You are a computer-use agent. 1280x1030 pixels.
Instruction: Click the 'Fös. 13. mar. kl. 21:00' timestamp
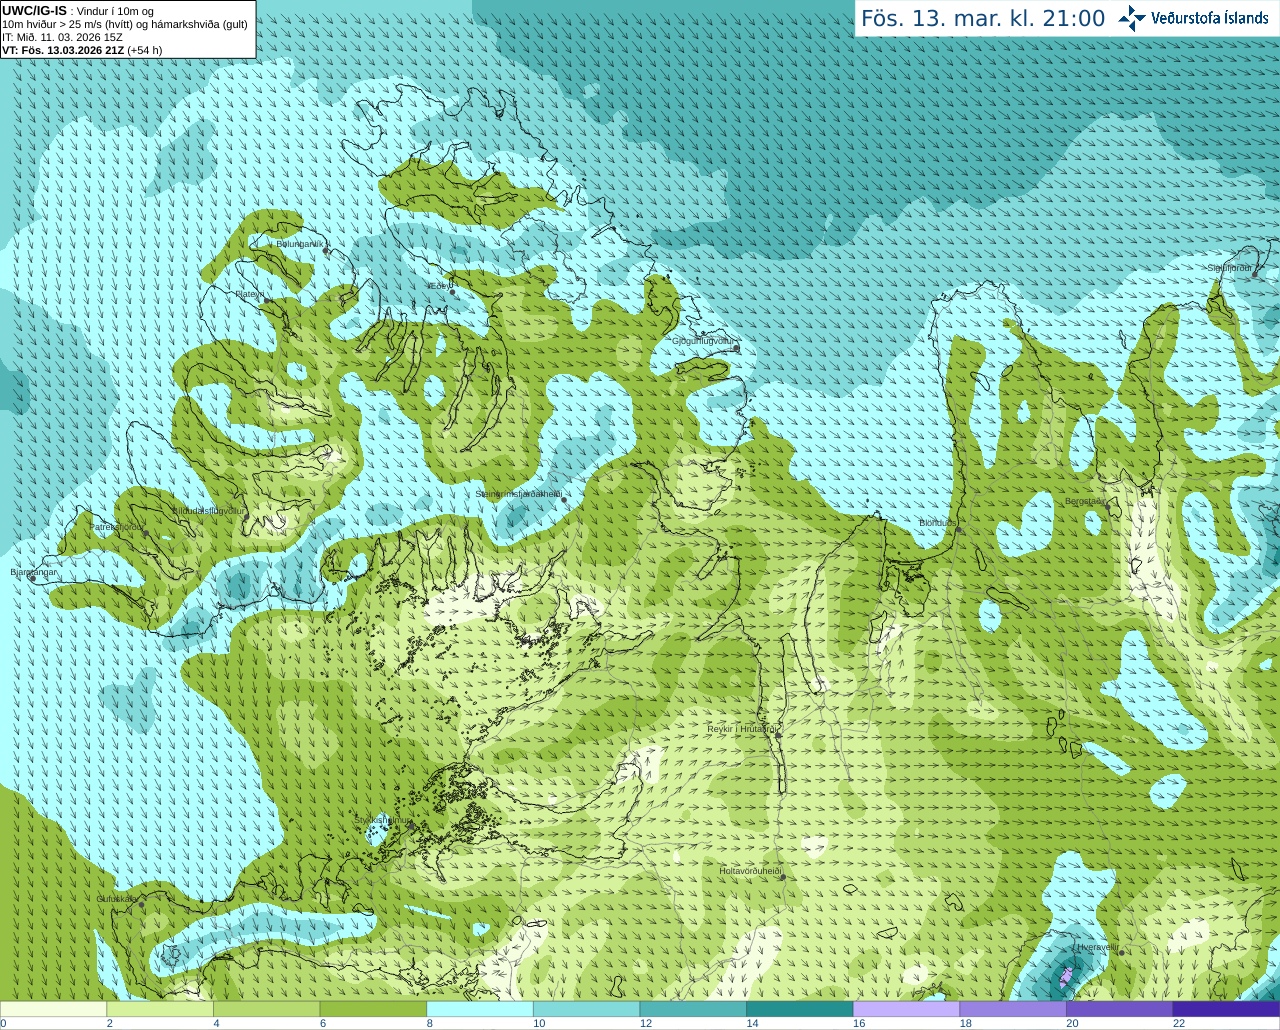click(983, 18)
